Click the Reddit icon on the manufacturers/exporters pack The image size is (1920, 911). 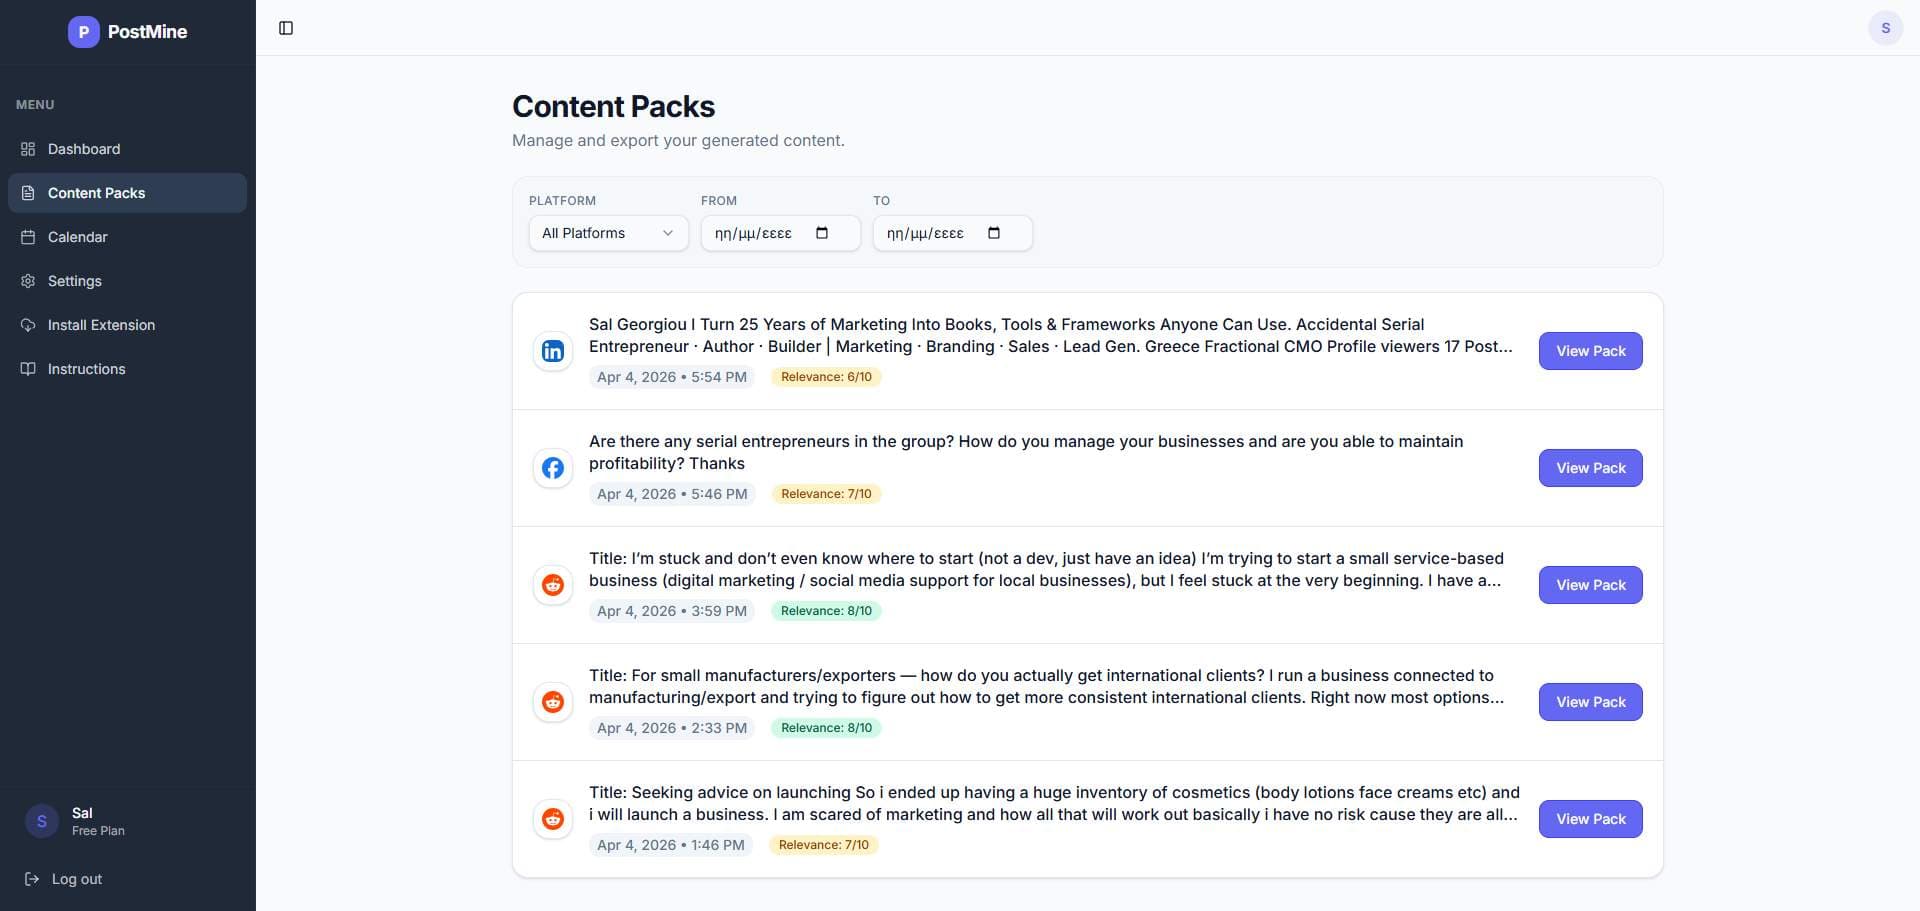coord(552,701)
